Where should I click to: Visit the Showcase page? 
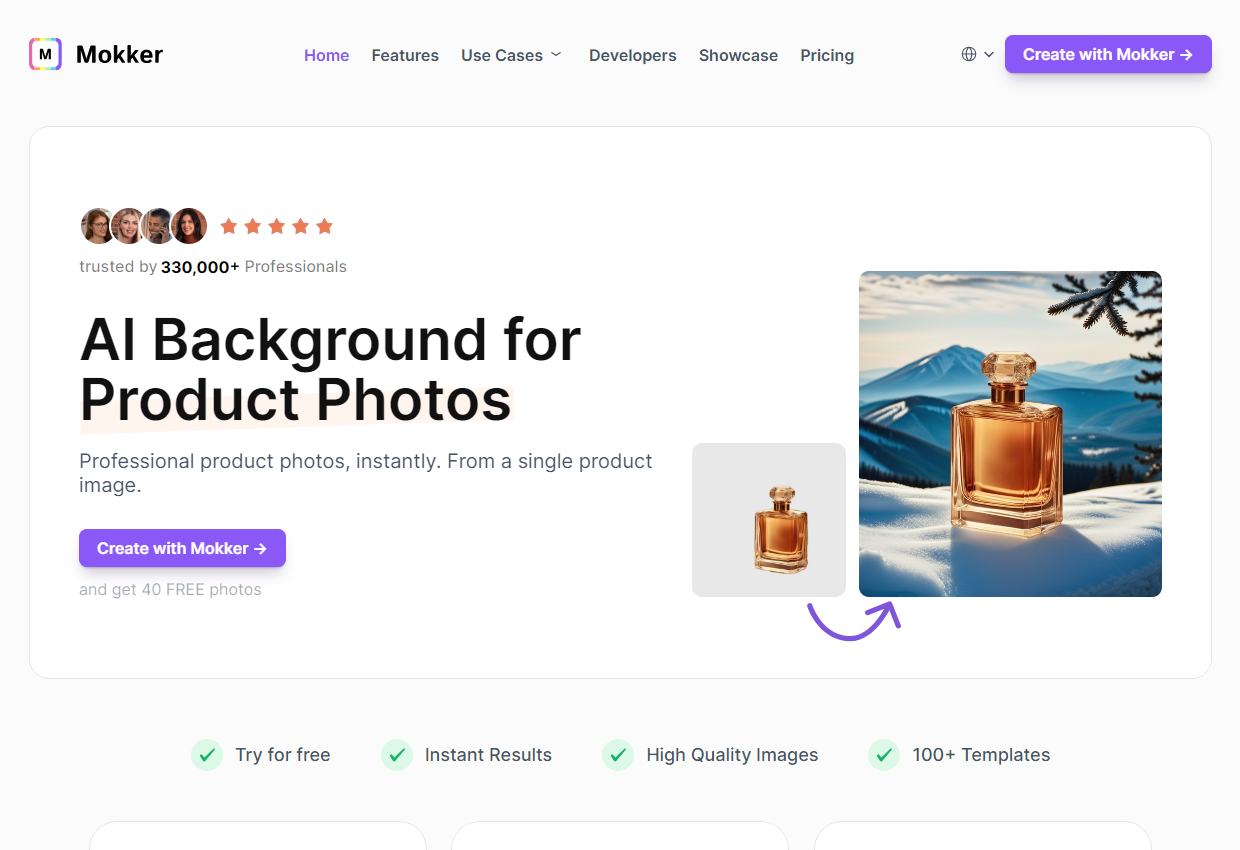(738, 55)
